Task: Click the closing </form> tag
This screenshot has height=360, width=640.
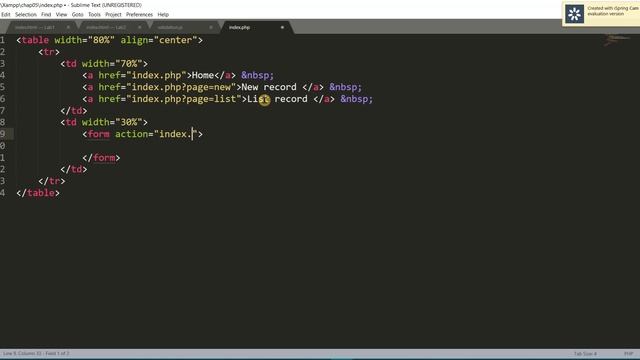Action: 101,158
